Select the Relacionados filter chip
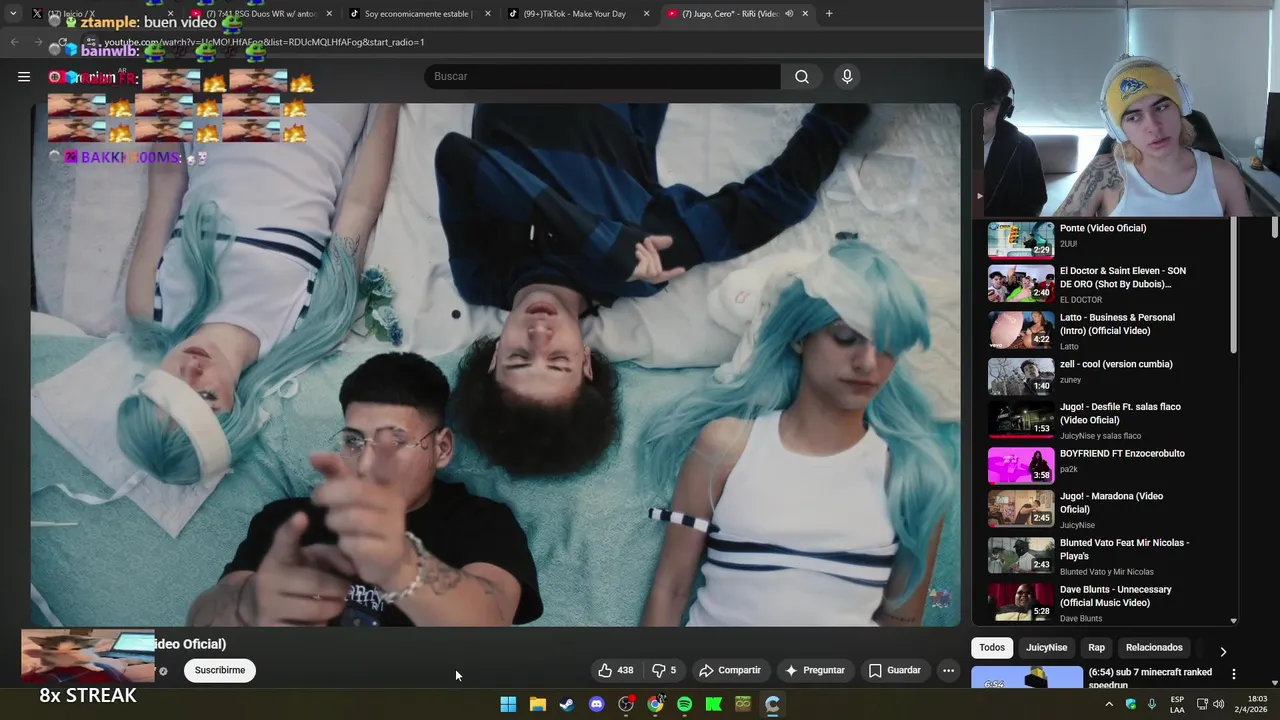The image size is (1280, 720). 1154,647
